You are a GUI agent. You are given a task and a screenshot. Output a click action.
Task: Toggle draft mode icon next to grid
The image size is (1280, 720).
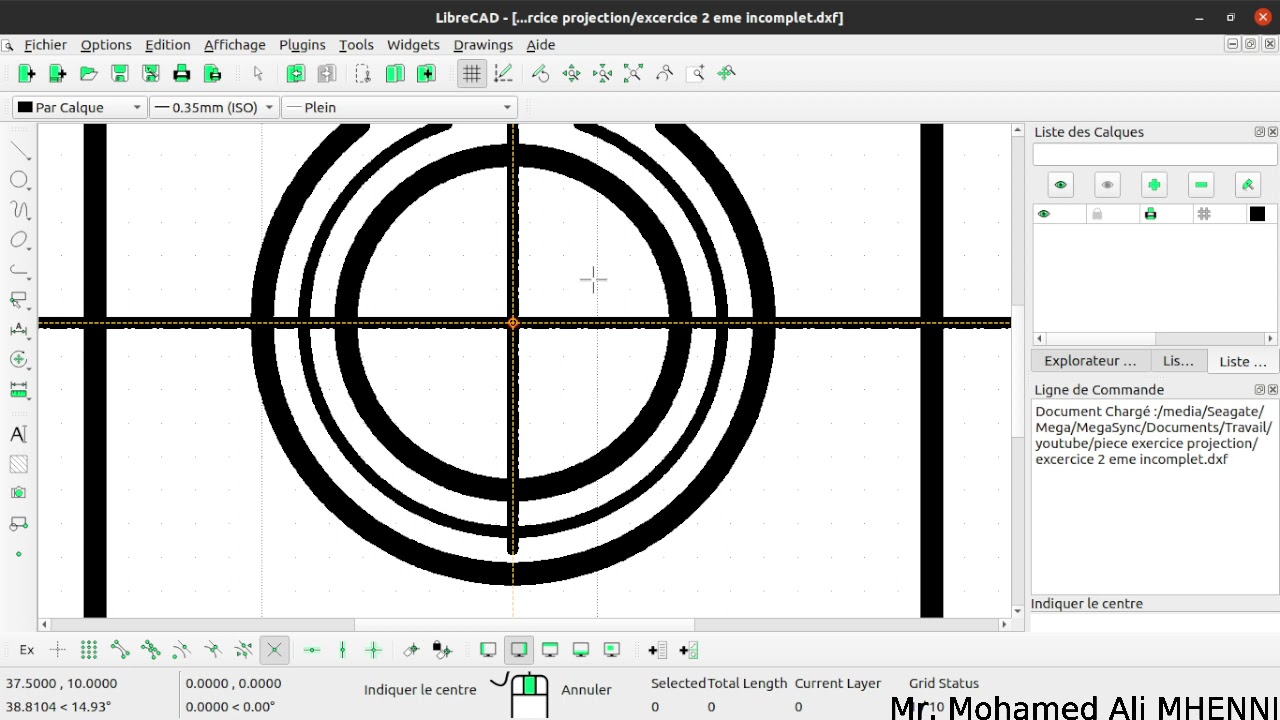pos(503,73)
